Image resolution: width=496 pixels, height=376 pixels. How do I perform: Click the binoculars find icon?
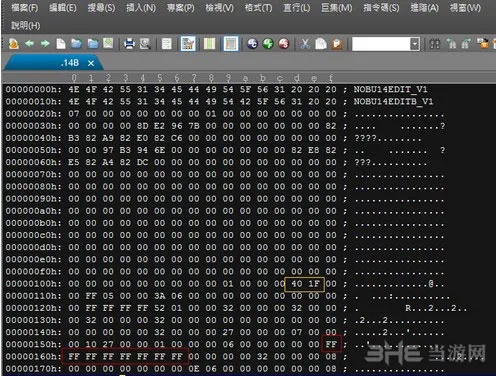[435, 44]
